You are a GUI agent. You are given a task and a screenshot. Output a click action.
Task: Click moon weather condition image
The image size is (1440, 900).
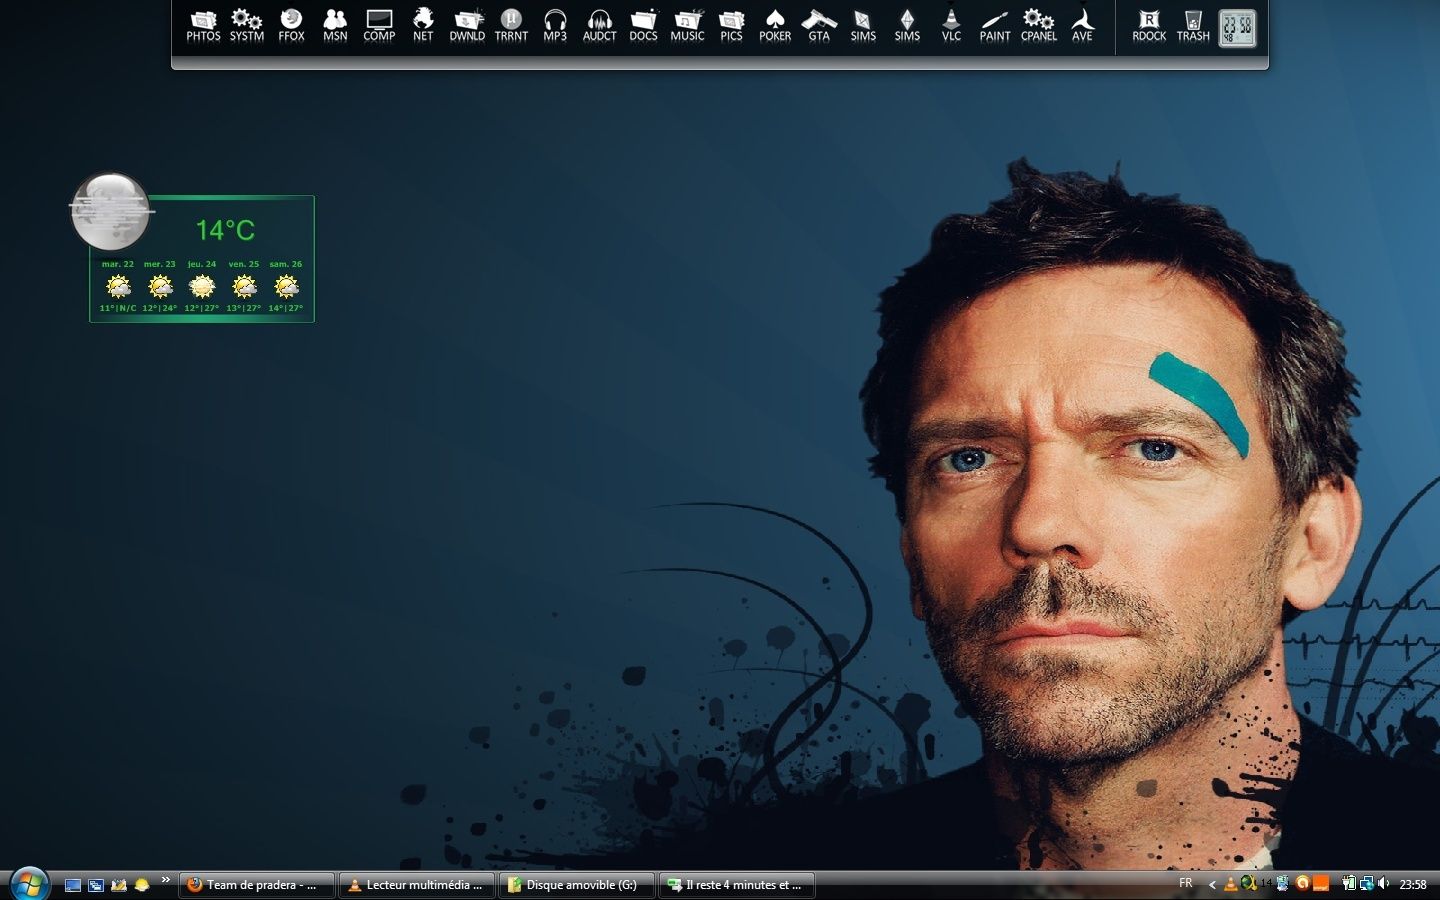click(110, 211)
